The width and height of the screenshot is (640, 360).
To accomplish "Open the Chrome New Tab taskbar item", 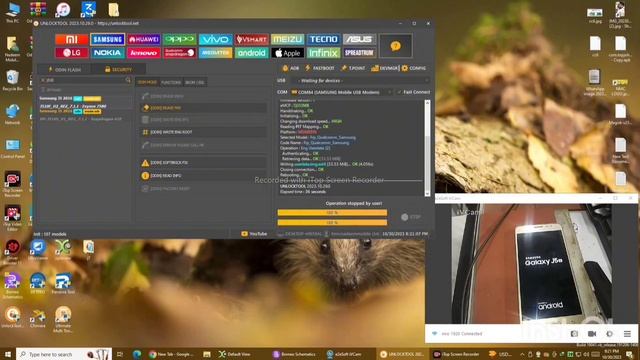I will click(171, 354).
